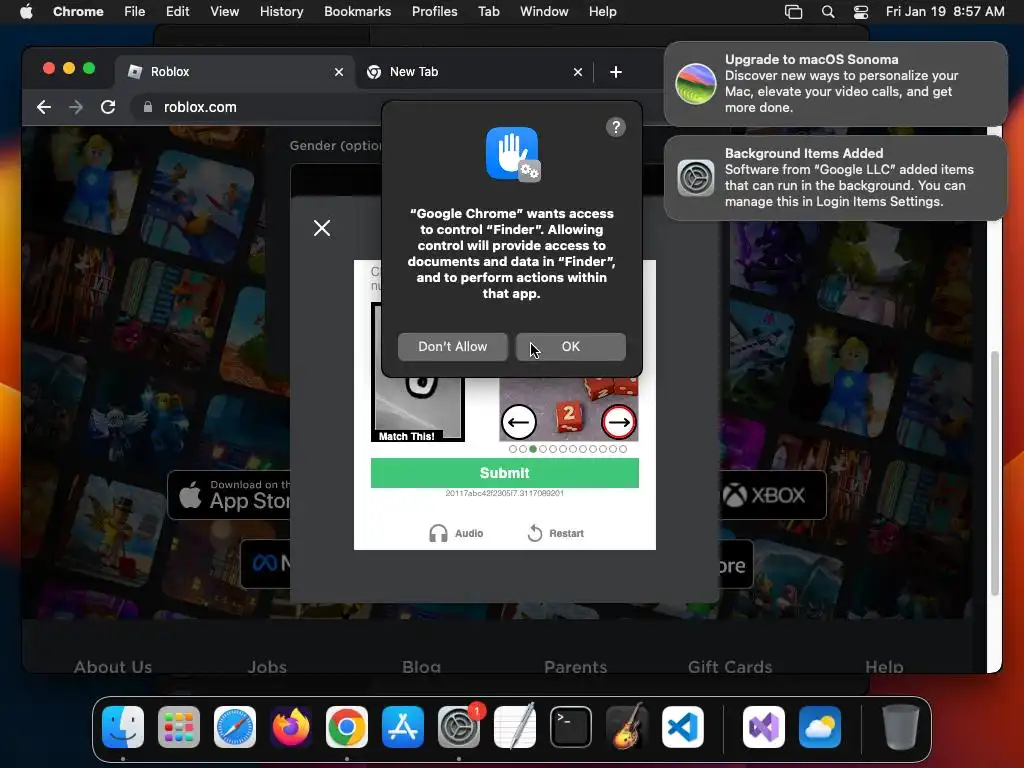Open the Window menu

(x=544, y=12)
